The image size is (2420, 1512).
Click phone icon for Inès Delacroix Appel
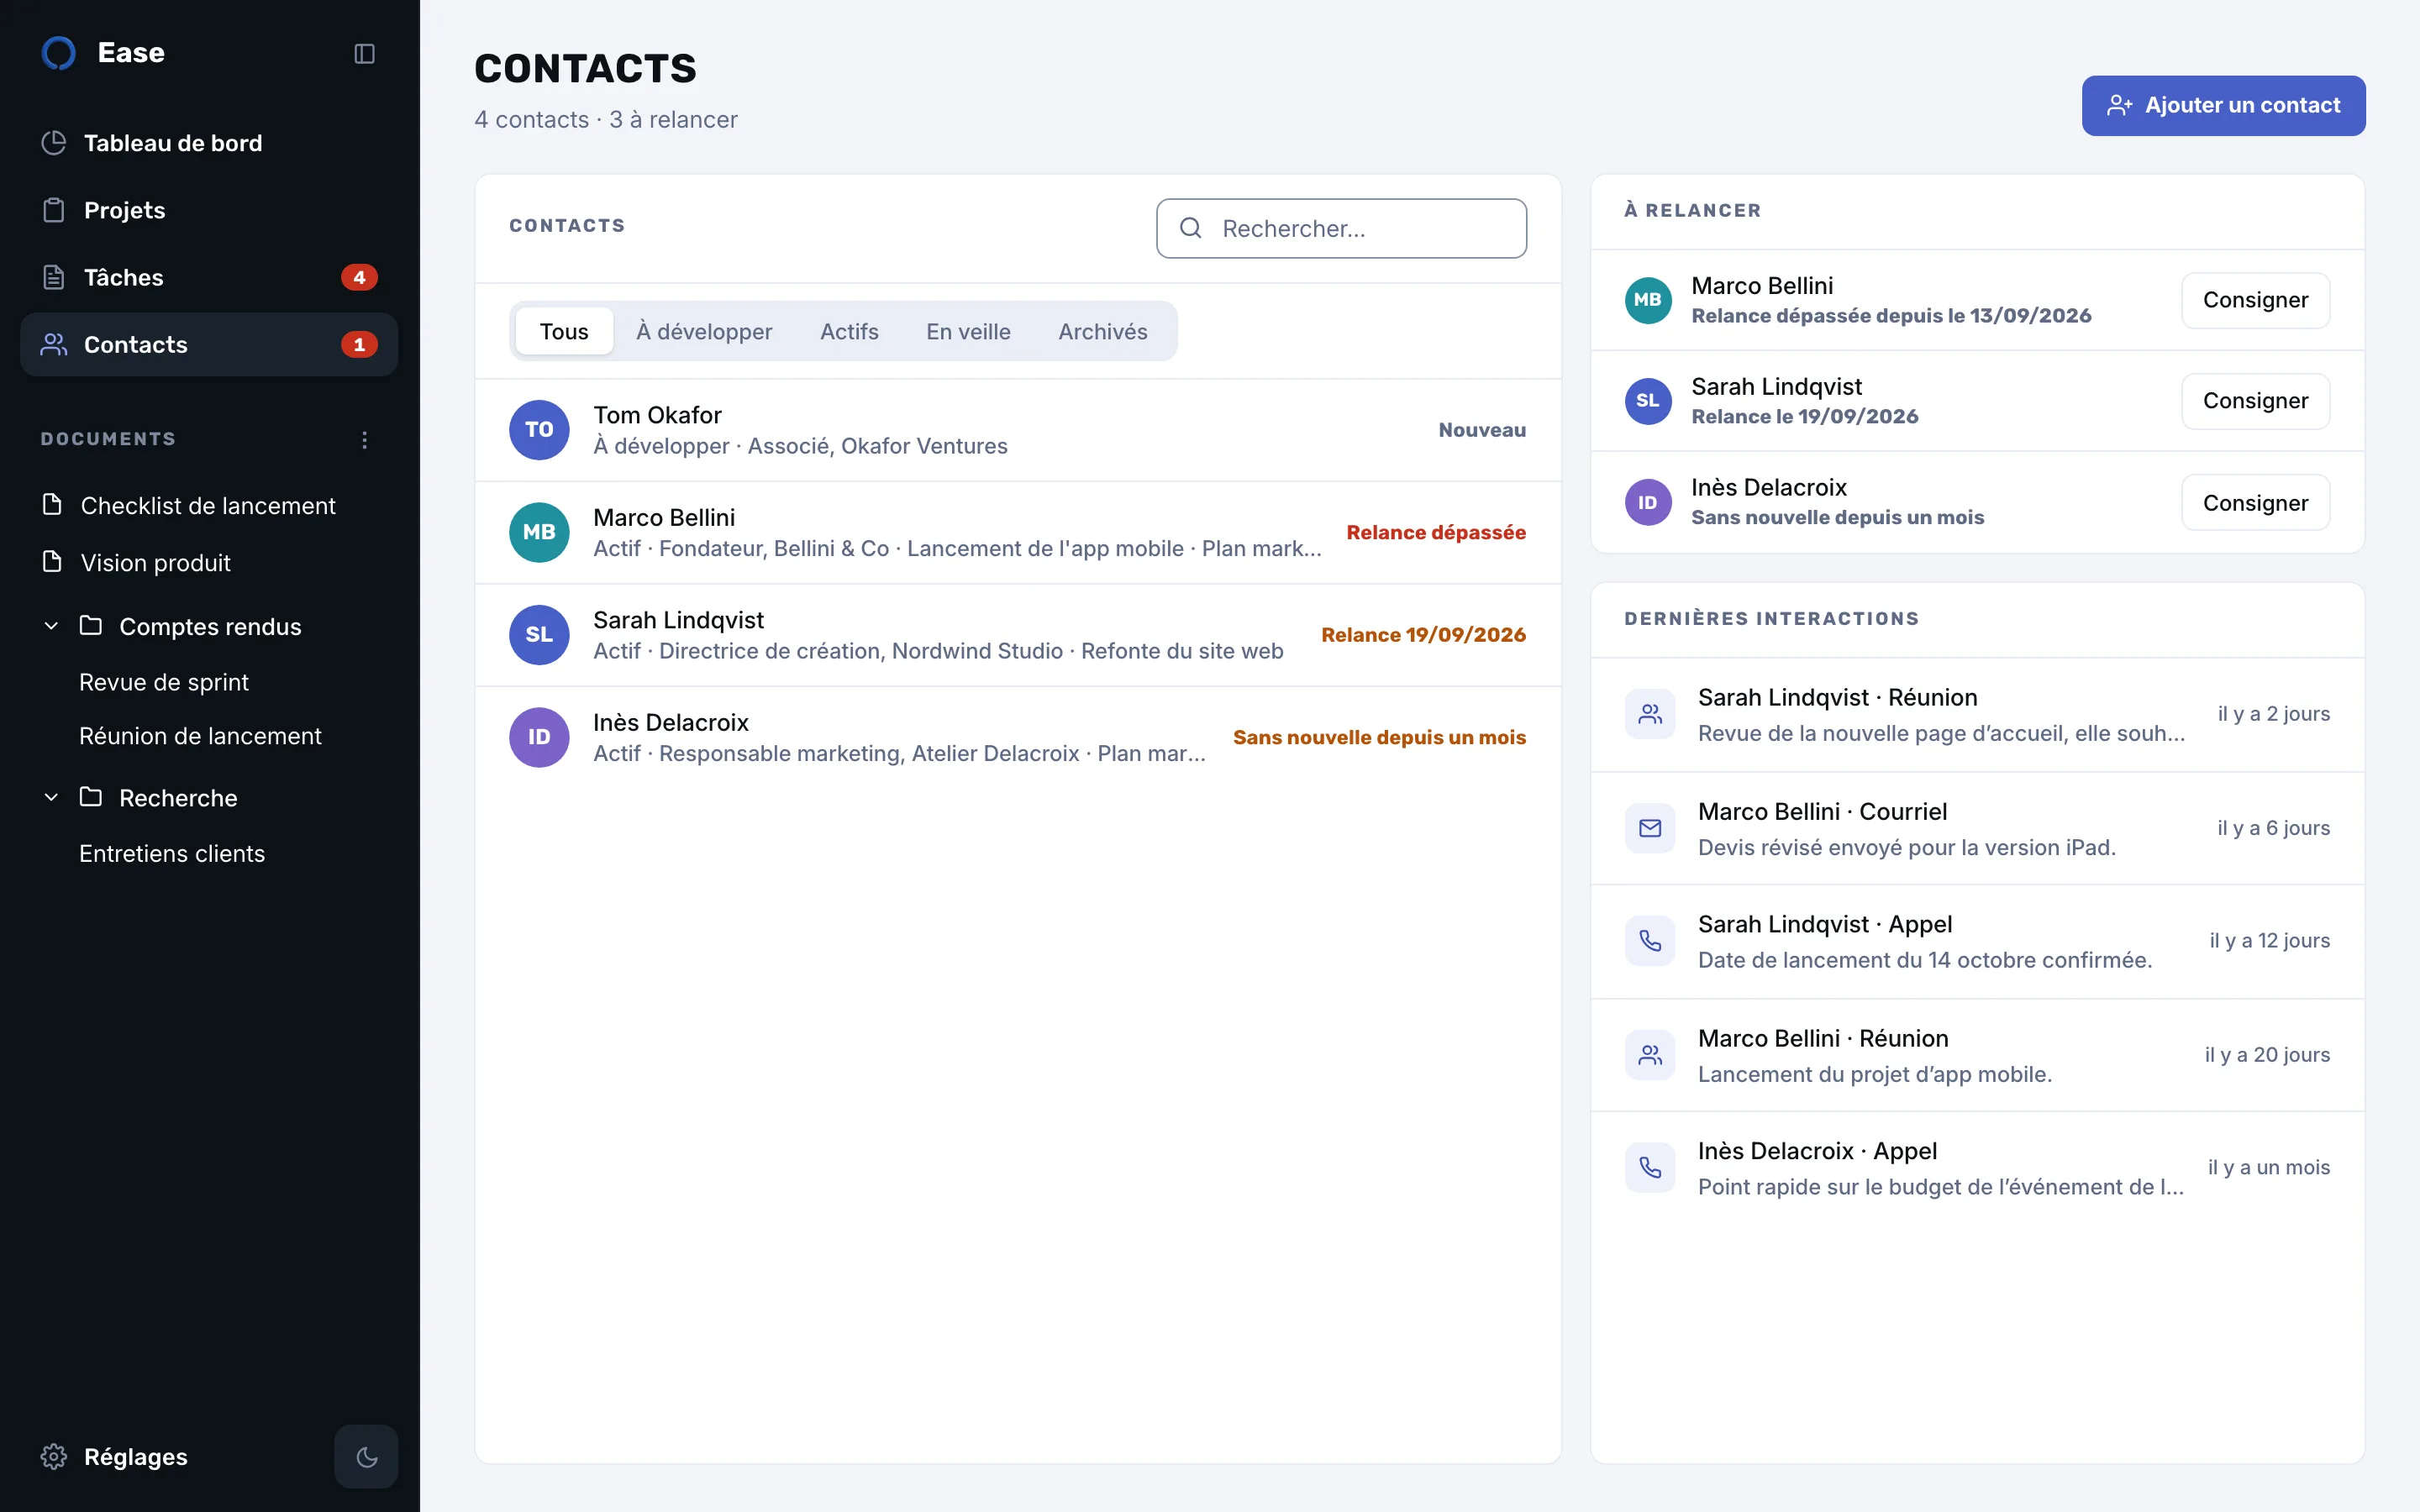pos(1650,1168)
